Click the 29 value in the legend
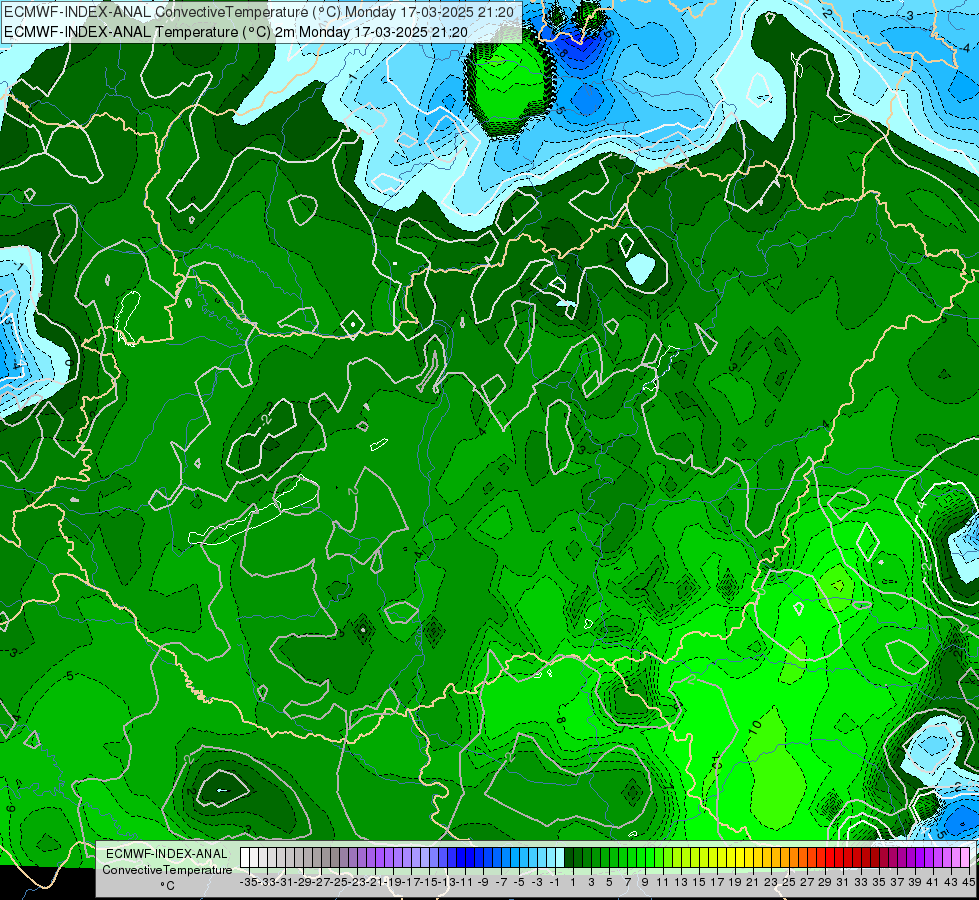 tap(825, 882)
